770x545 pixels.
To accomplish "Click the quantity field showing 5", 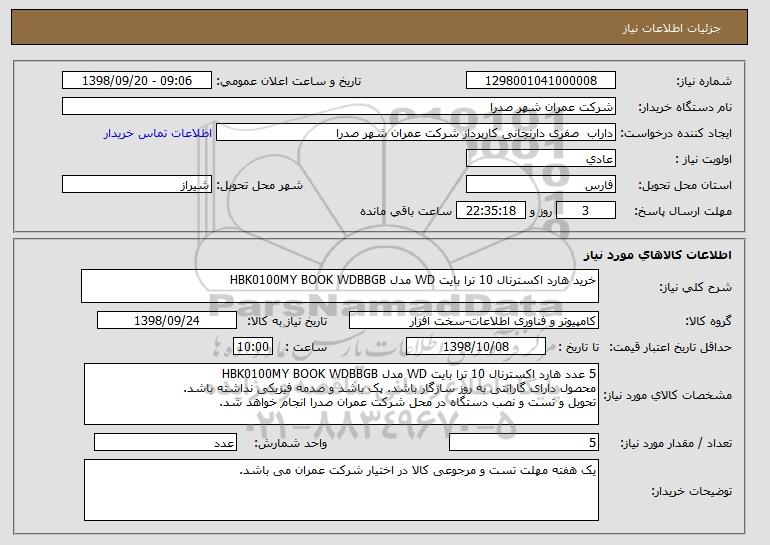I will 524,442.
